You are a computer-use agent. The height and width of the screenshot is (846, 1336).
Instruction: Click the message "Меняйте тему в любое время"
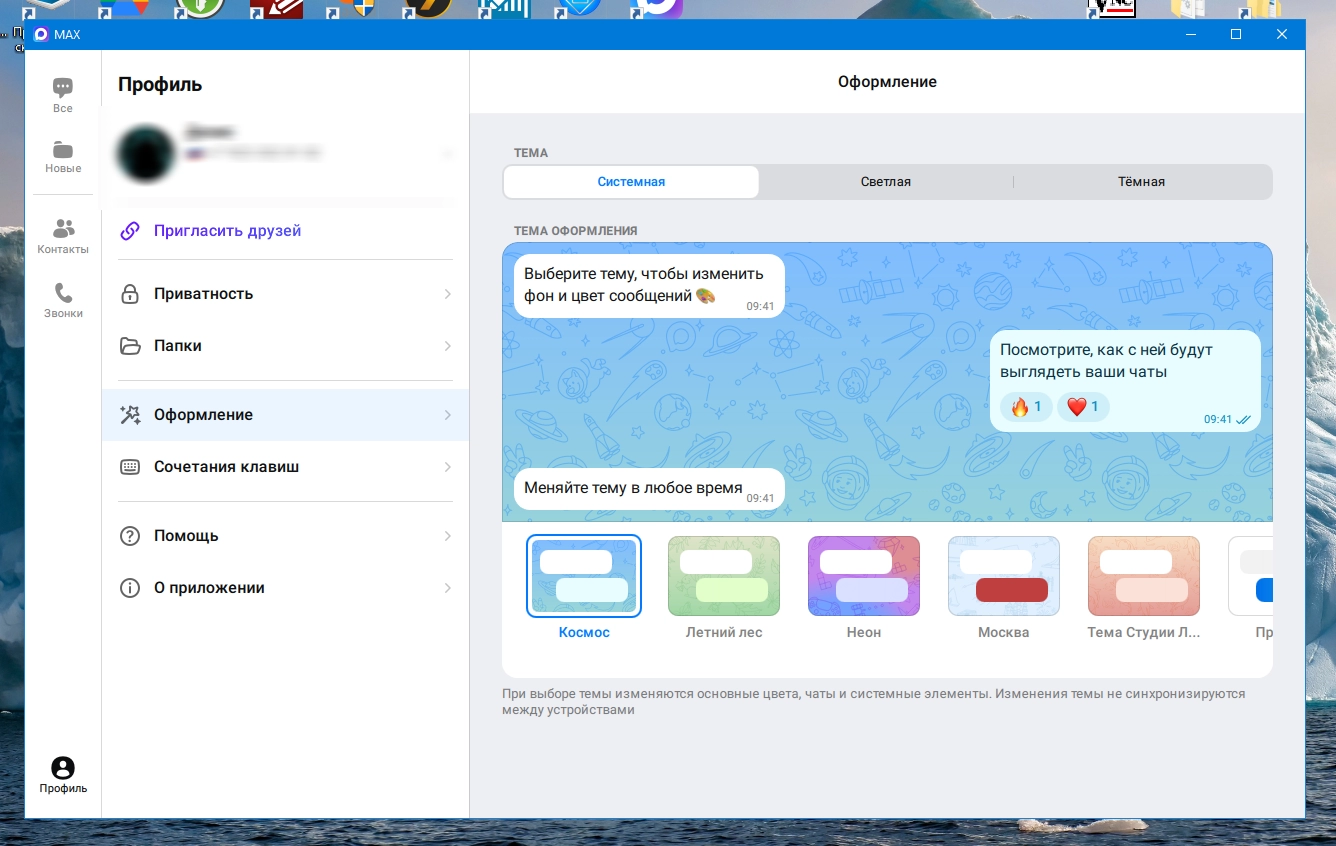click(x=648, y=489)
